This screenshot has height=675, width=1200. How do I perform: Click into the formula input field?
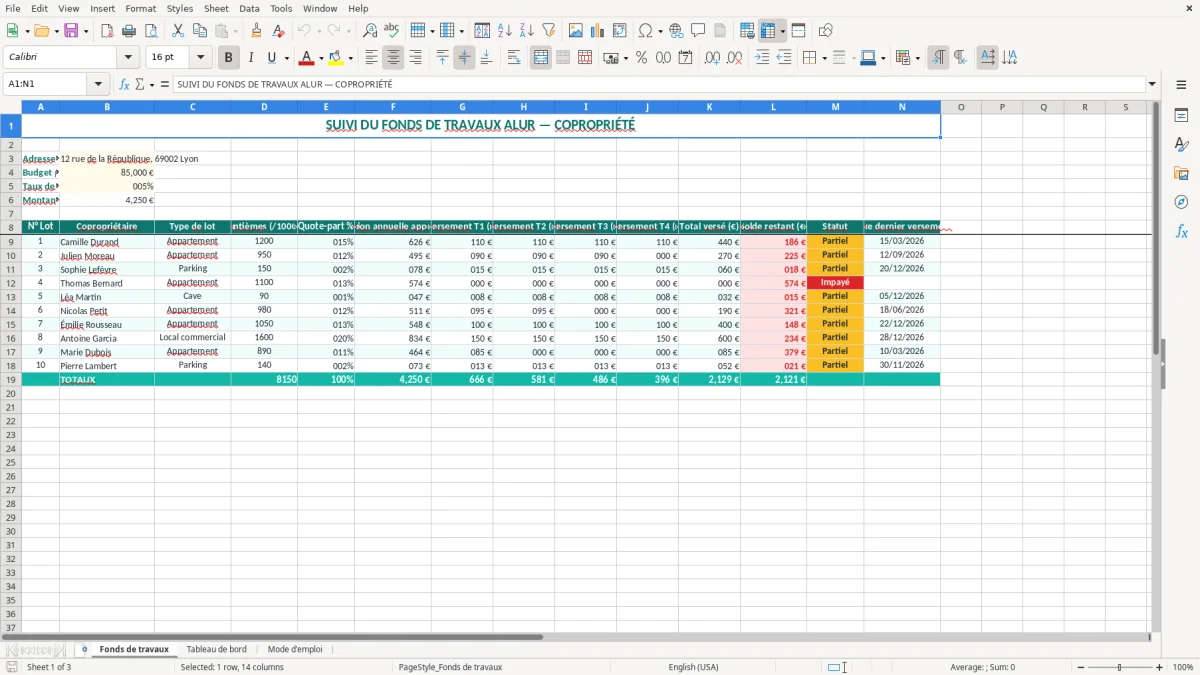click(658, 84)
